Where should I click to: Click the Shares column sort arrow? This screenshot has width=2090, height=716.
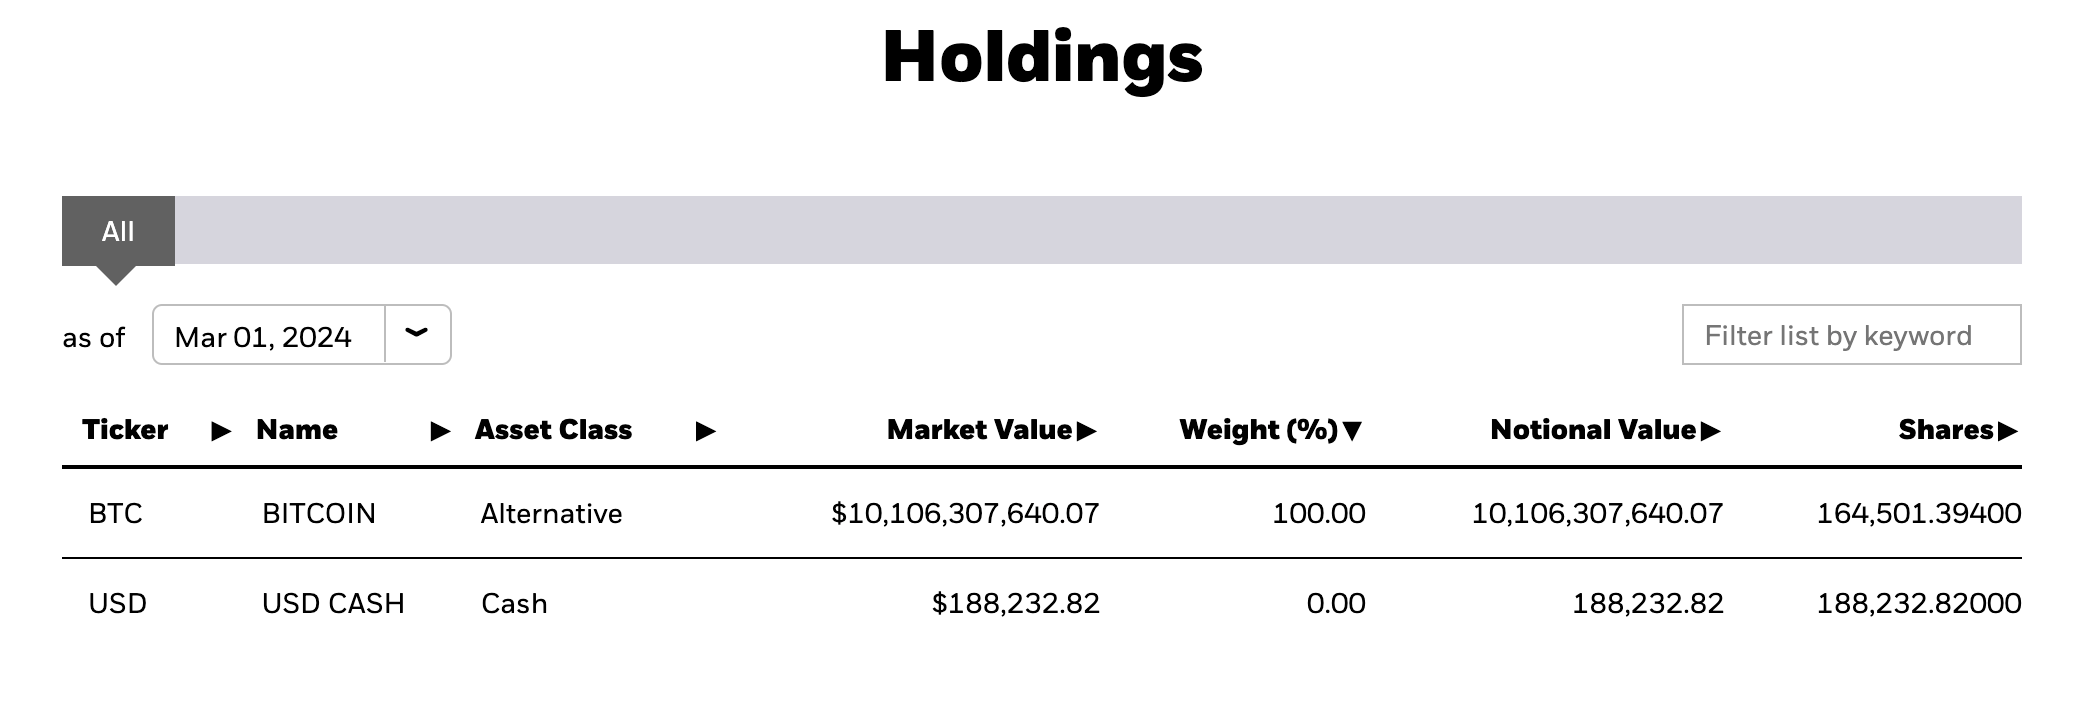(2008, 431)
